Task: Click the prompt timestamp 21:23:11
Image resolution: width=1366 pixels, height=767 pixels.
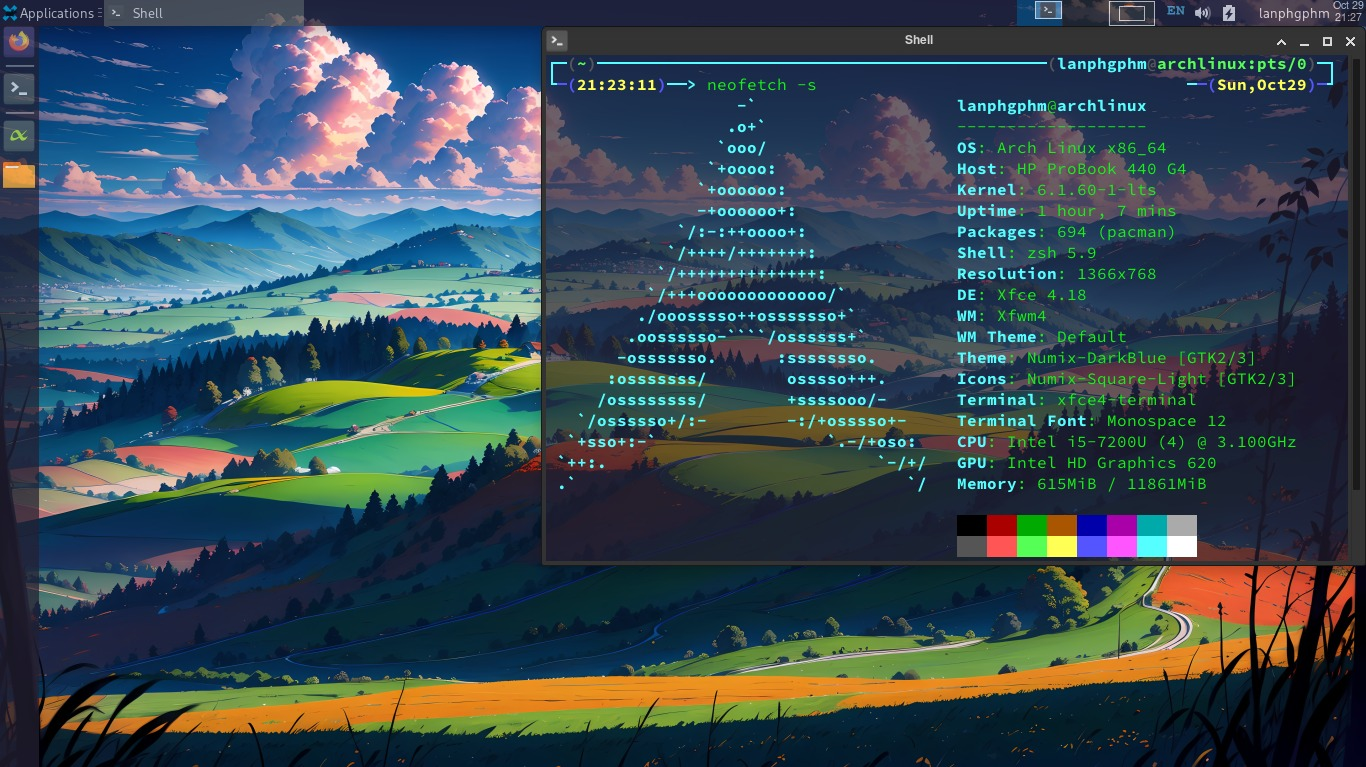Action: coord(617,85)
